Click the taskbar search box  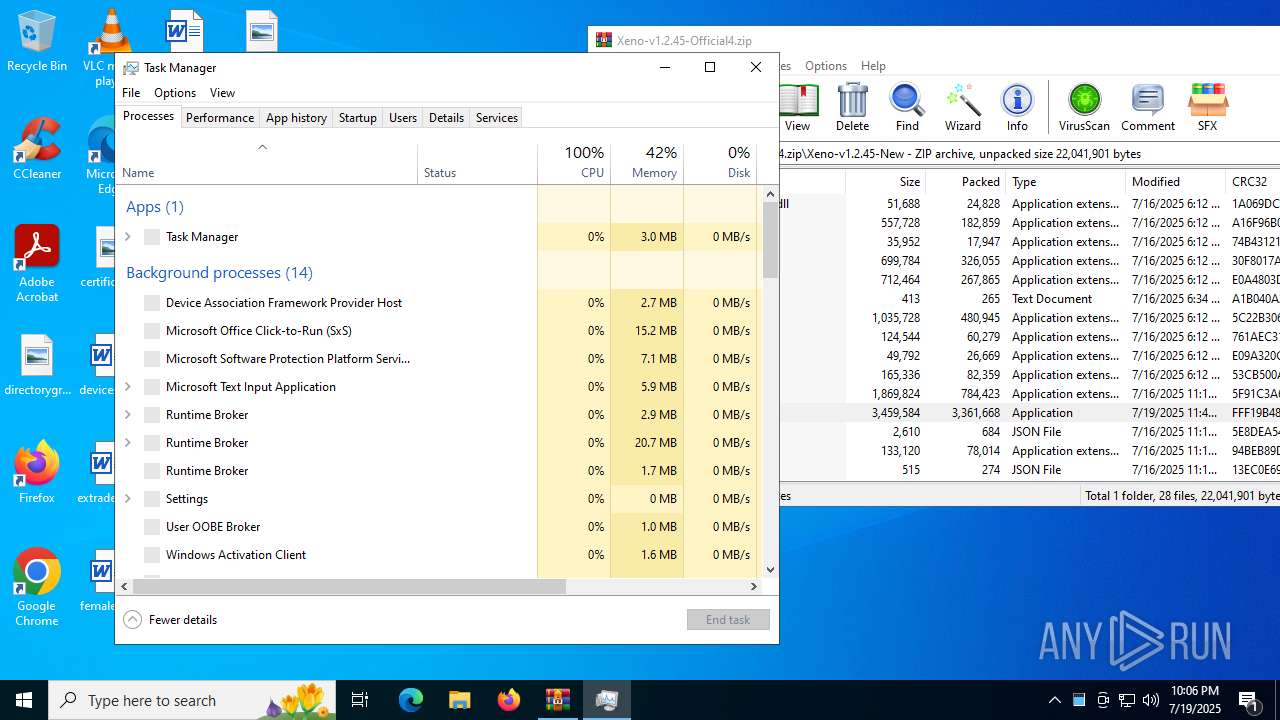[193, 700]
